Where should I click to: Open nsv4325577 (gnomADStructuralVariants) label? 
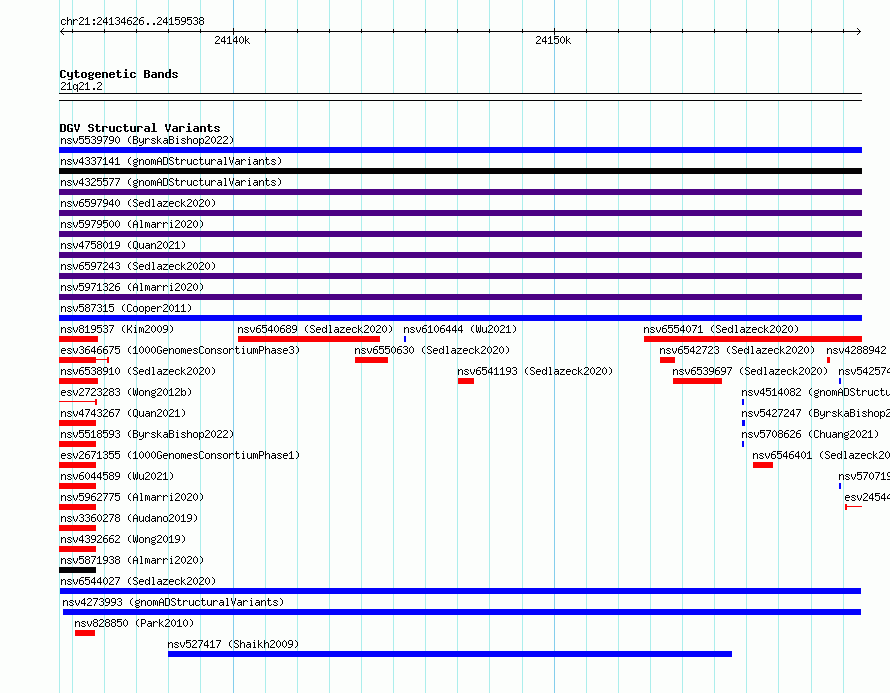coord(171,182)
